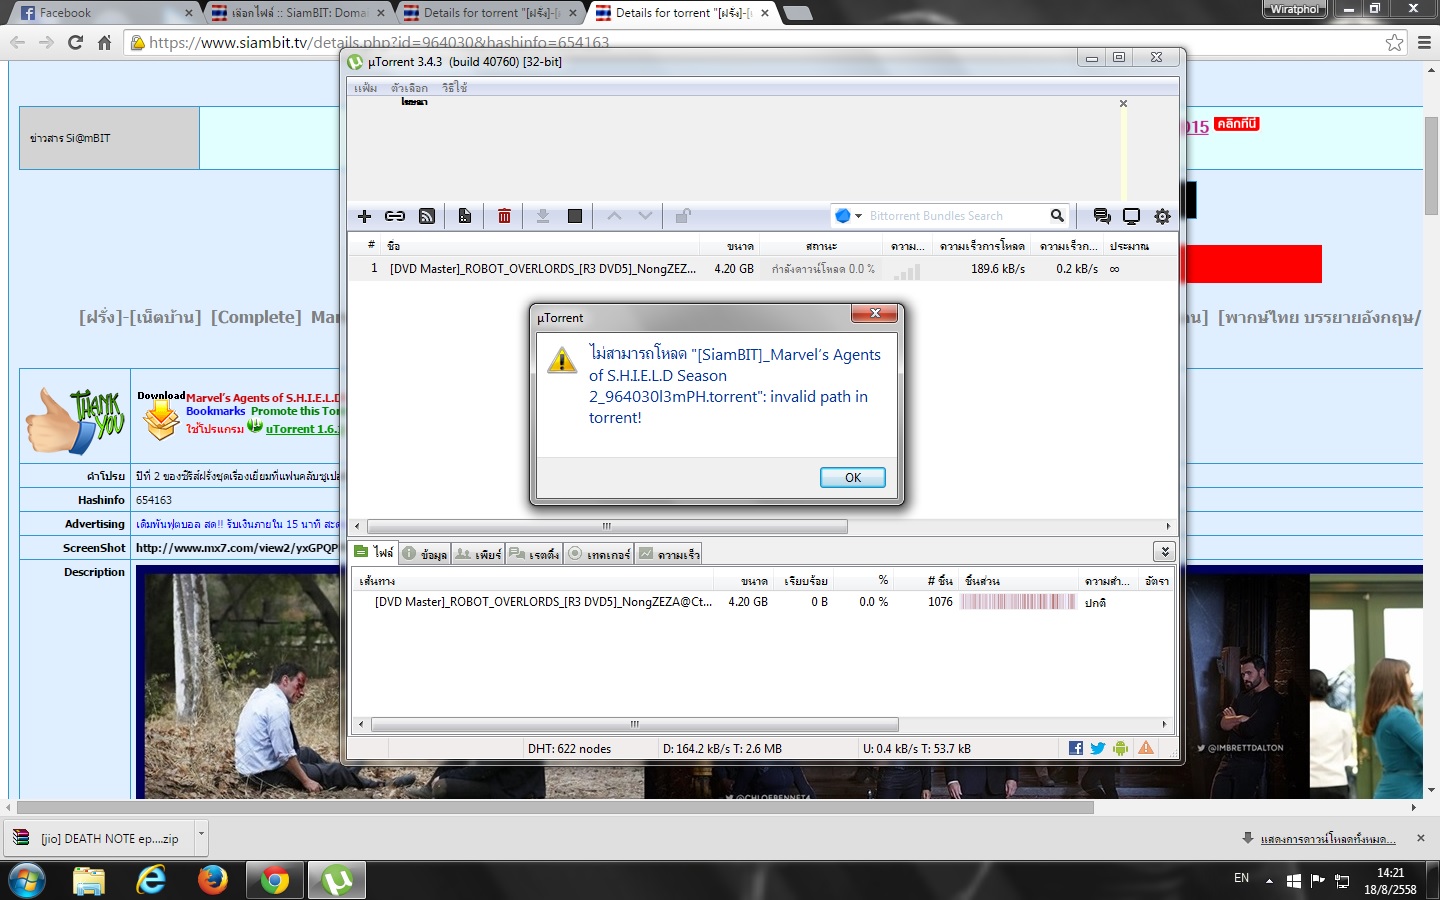Click the orange warning icon in status bar
1440x900 pixels.
point(1146,748)
